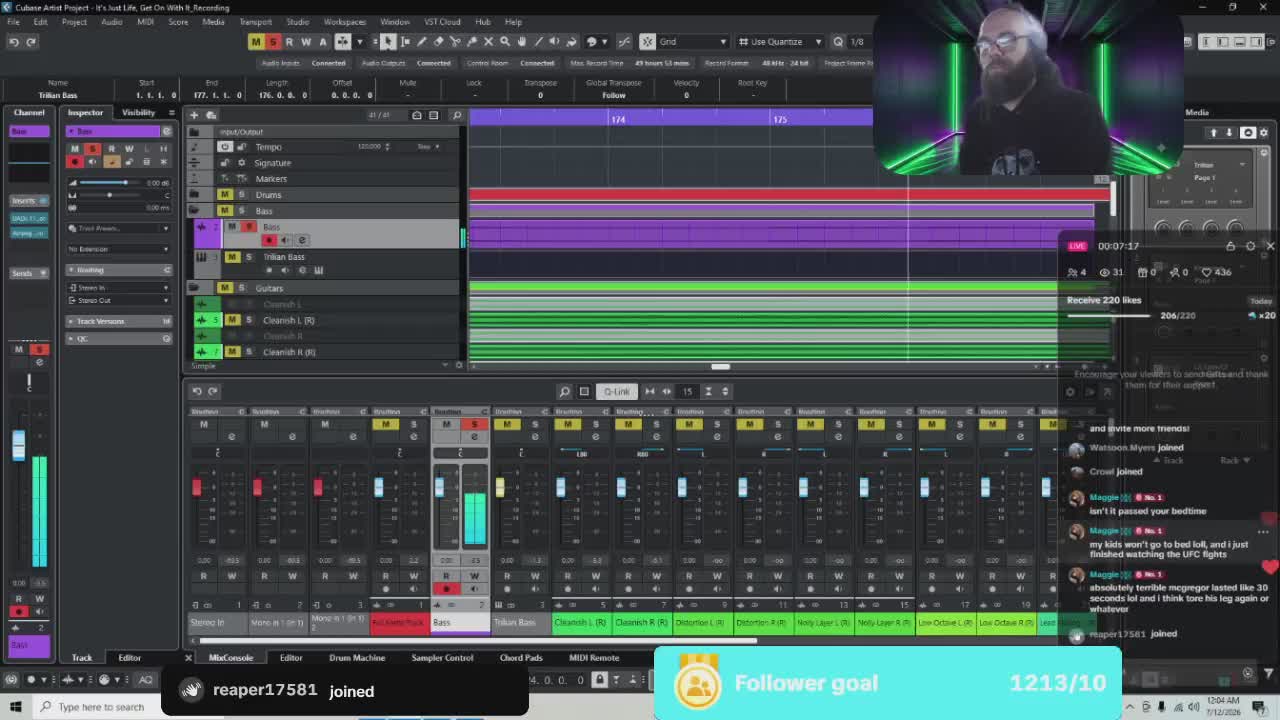Viewport: 1280px width, 720px height.
Task: Open the No Extension dropdown in Inspector
Action: [x=118, y=248]
